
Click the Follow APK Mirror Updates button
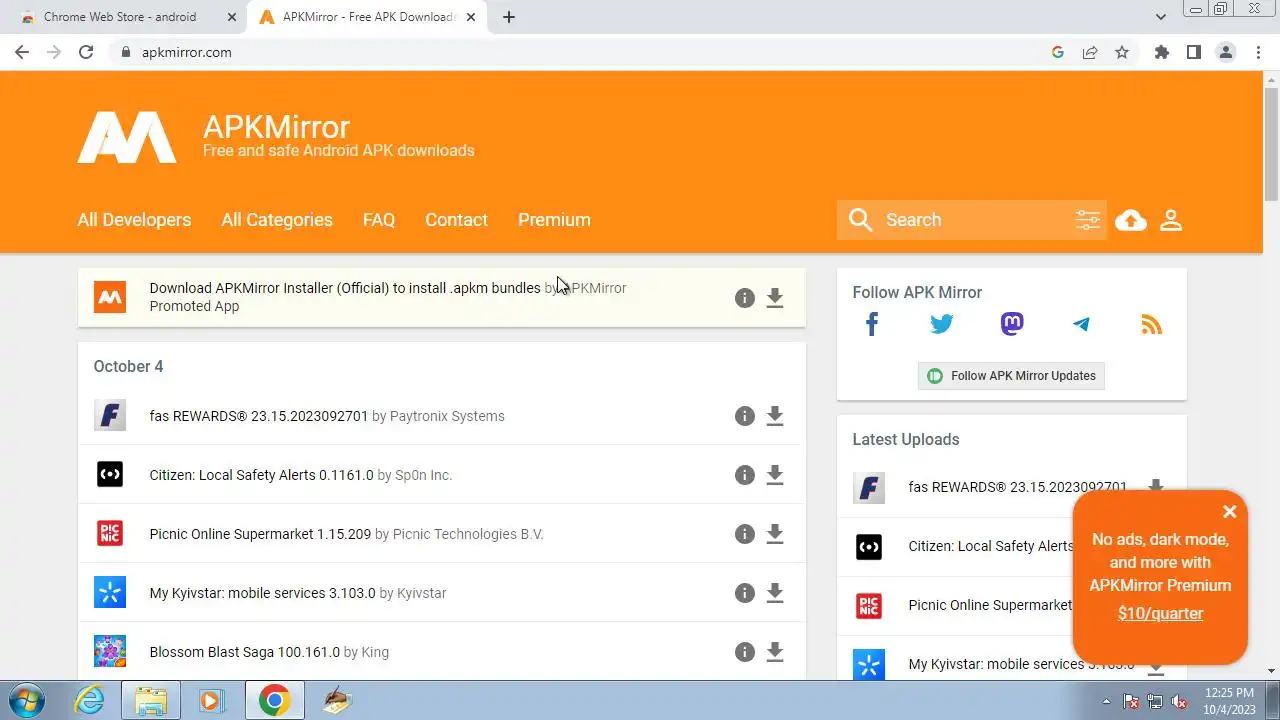point(1011,376)
